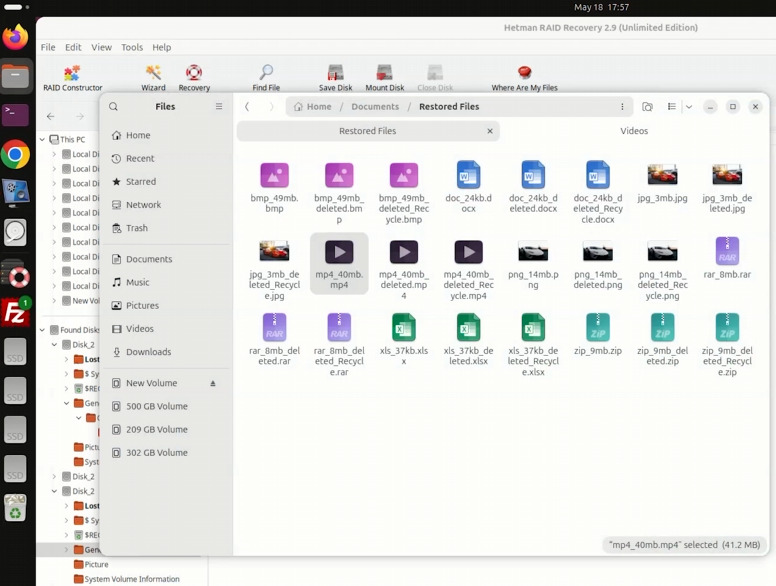
Task: Open Firefox from the dock
Action: 15,37
